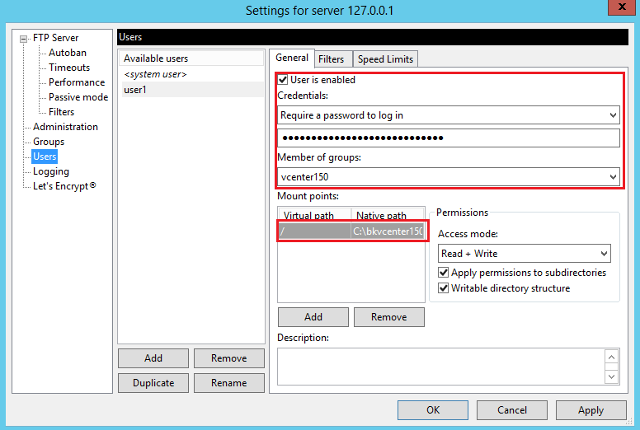Uncheck User is enabled checkbox
Viewport: 640px width, 430px height.
coord(283,80)
